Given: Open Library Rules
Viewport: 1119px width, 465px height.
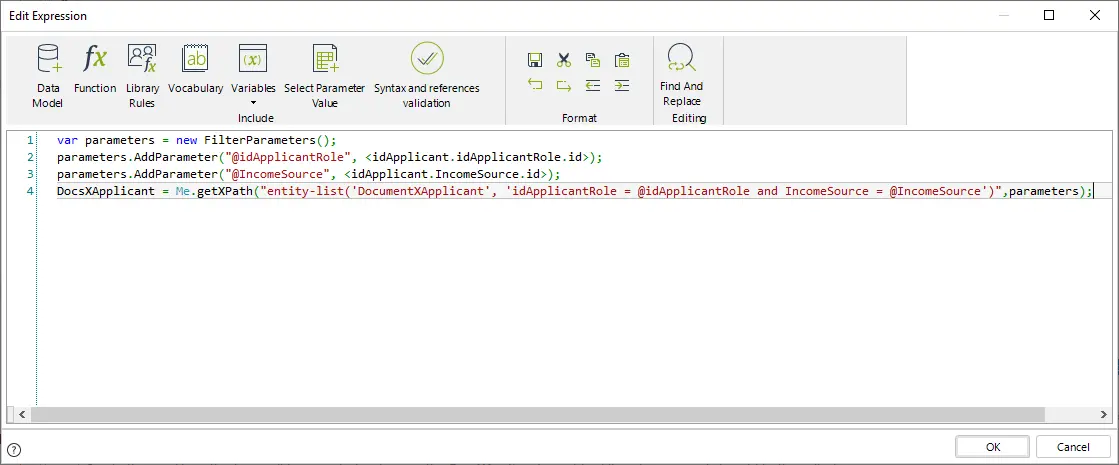Looking at the screenshot, I should (x=142, y=76).
